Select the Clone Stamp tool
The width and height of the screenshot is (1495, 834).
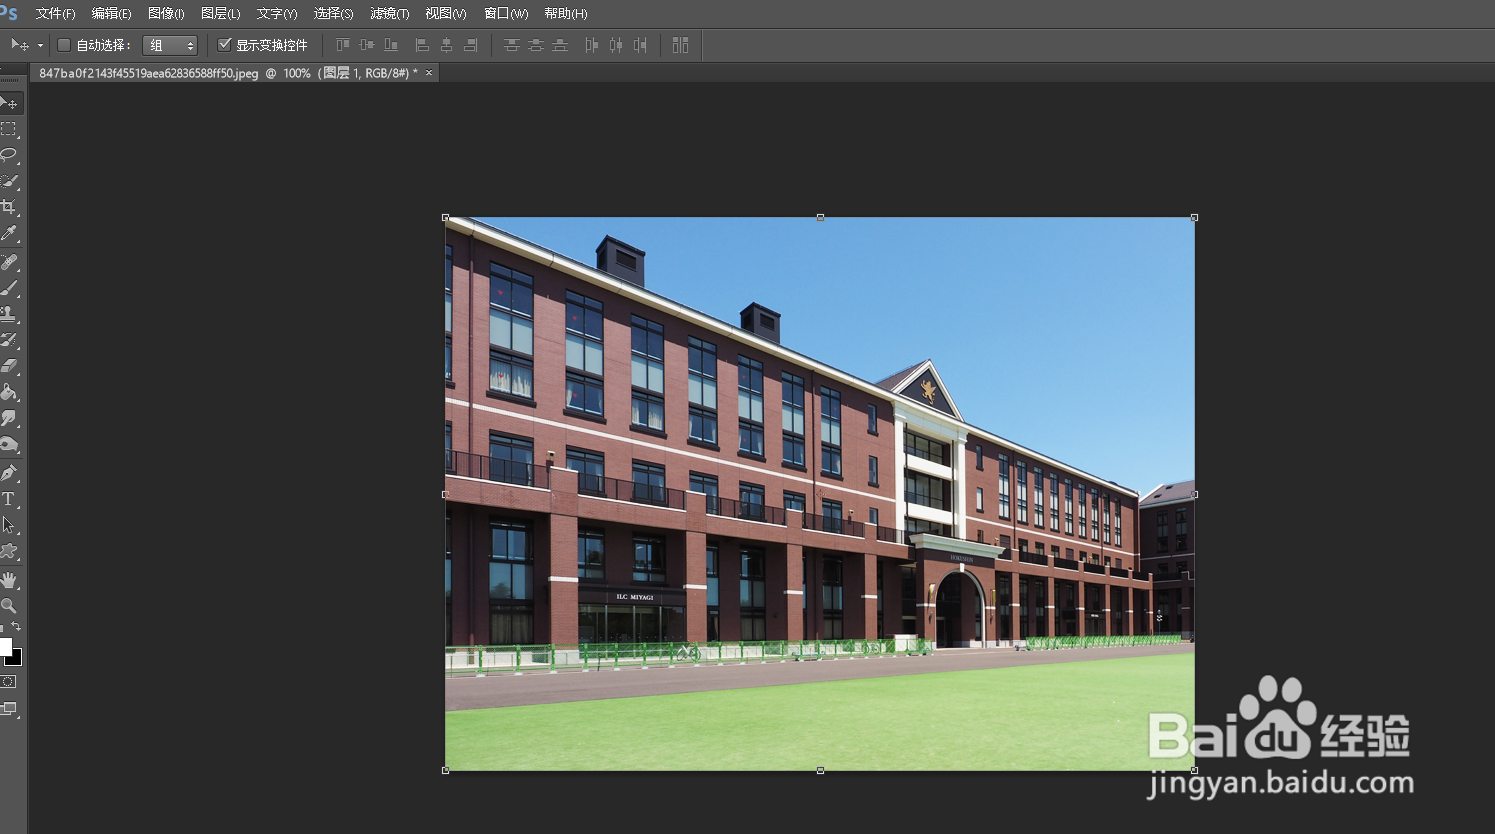(9, 314)
